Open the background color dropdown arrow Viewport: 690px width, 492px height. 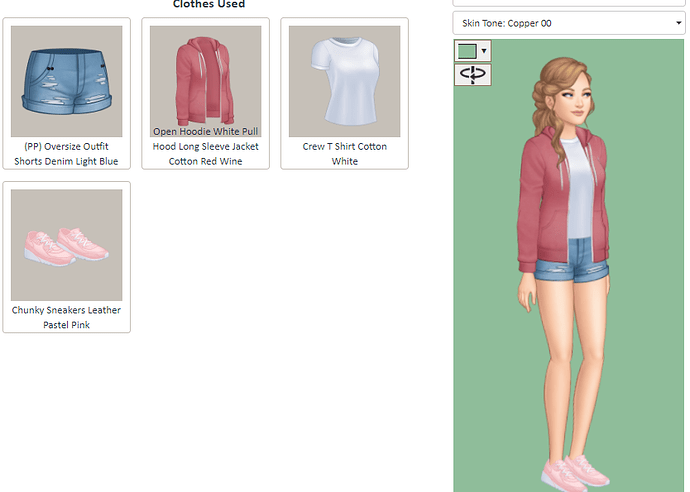click(484, 51)
